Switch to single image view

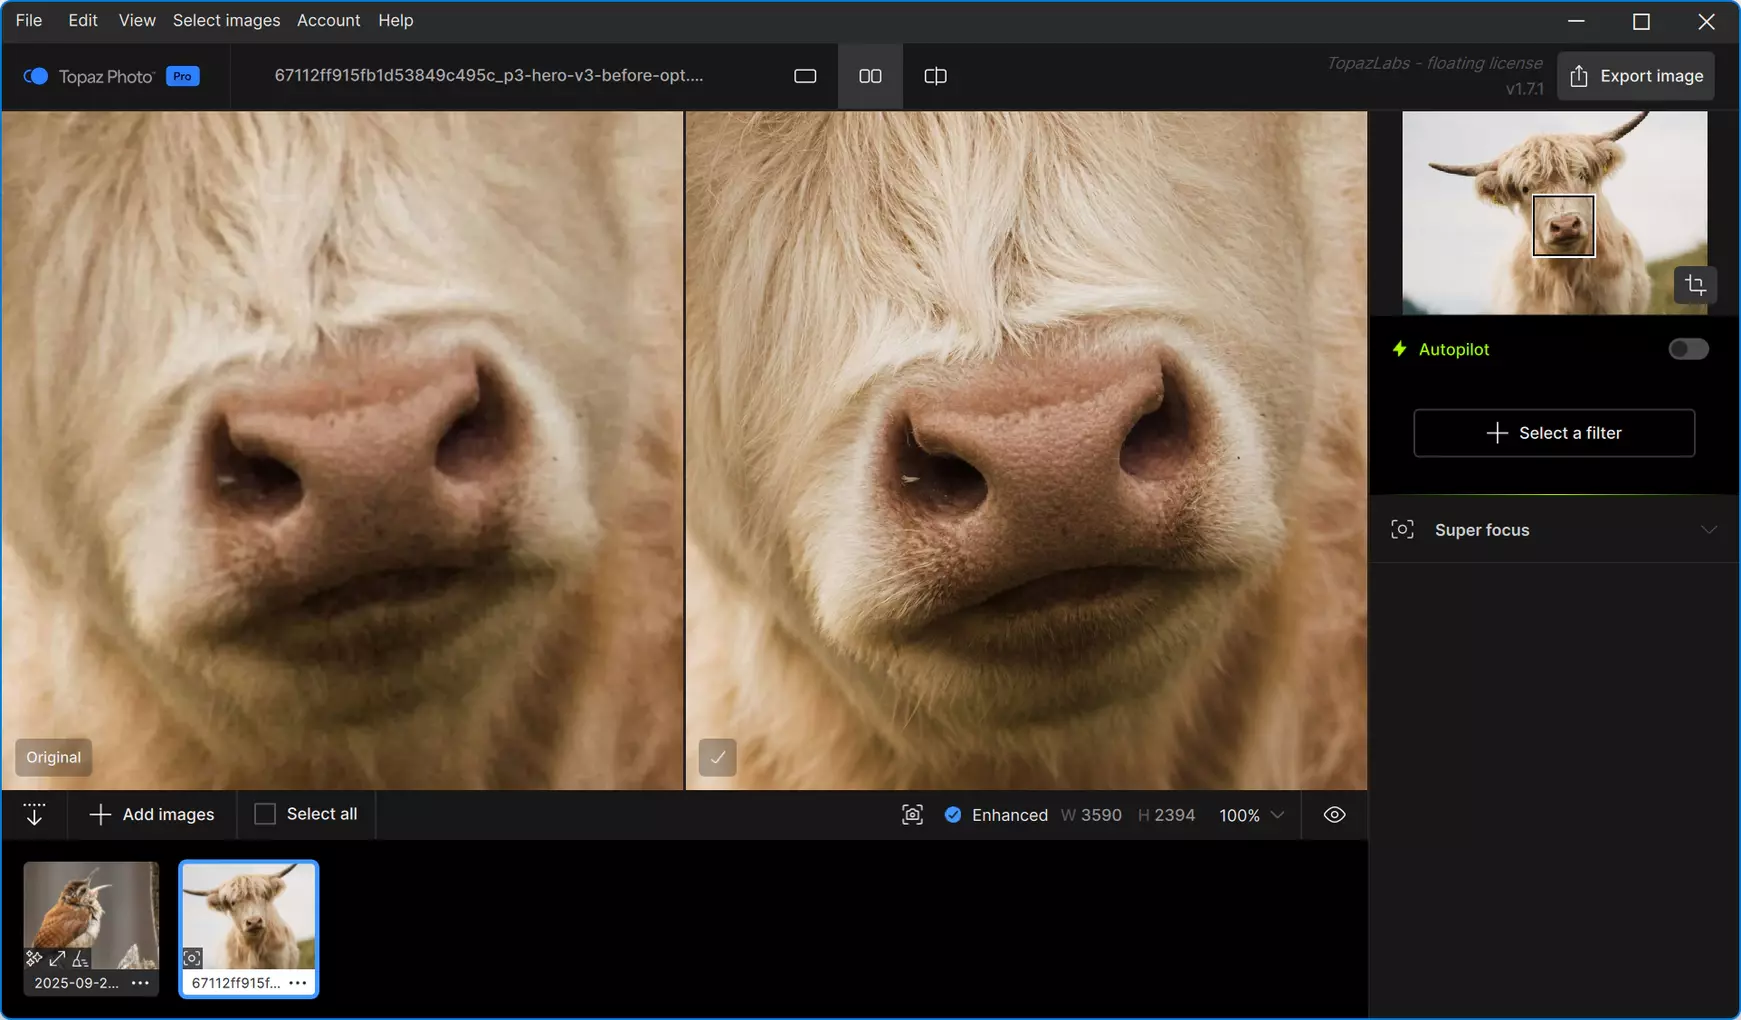tap(805, 76)
